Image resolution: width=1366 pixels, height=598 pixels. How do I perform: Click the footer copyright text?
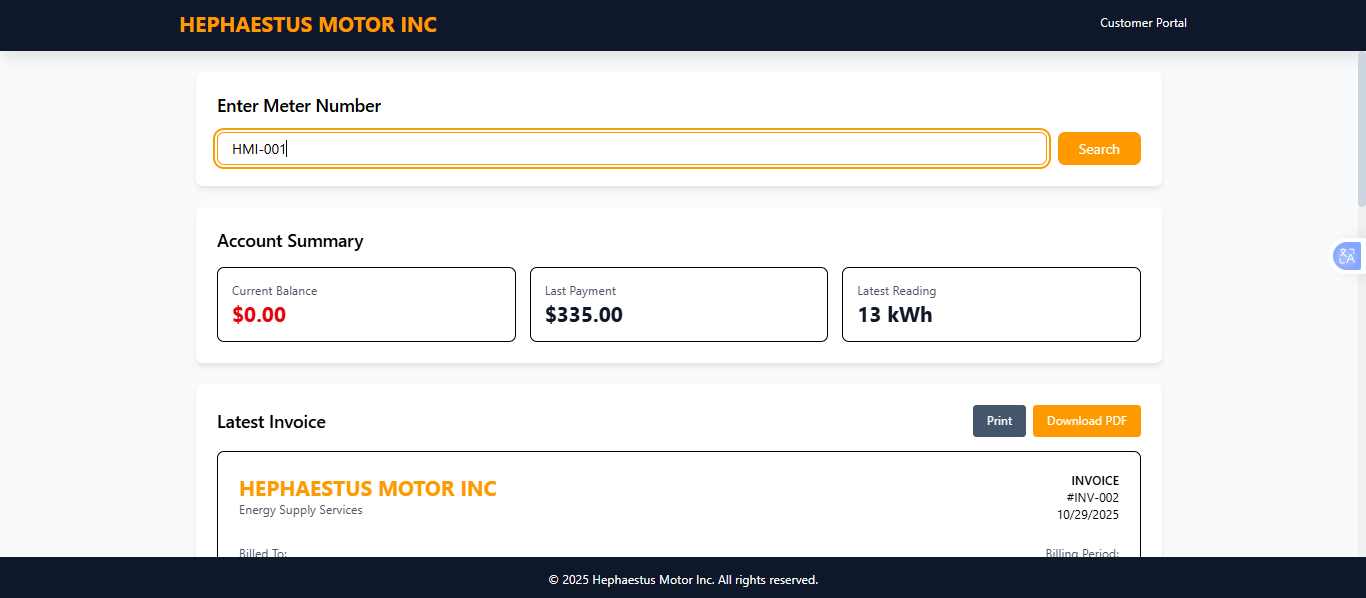coord(683,580)
